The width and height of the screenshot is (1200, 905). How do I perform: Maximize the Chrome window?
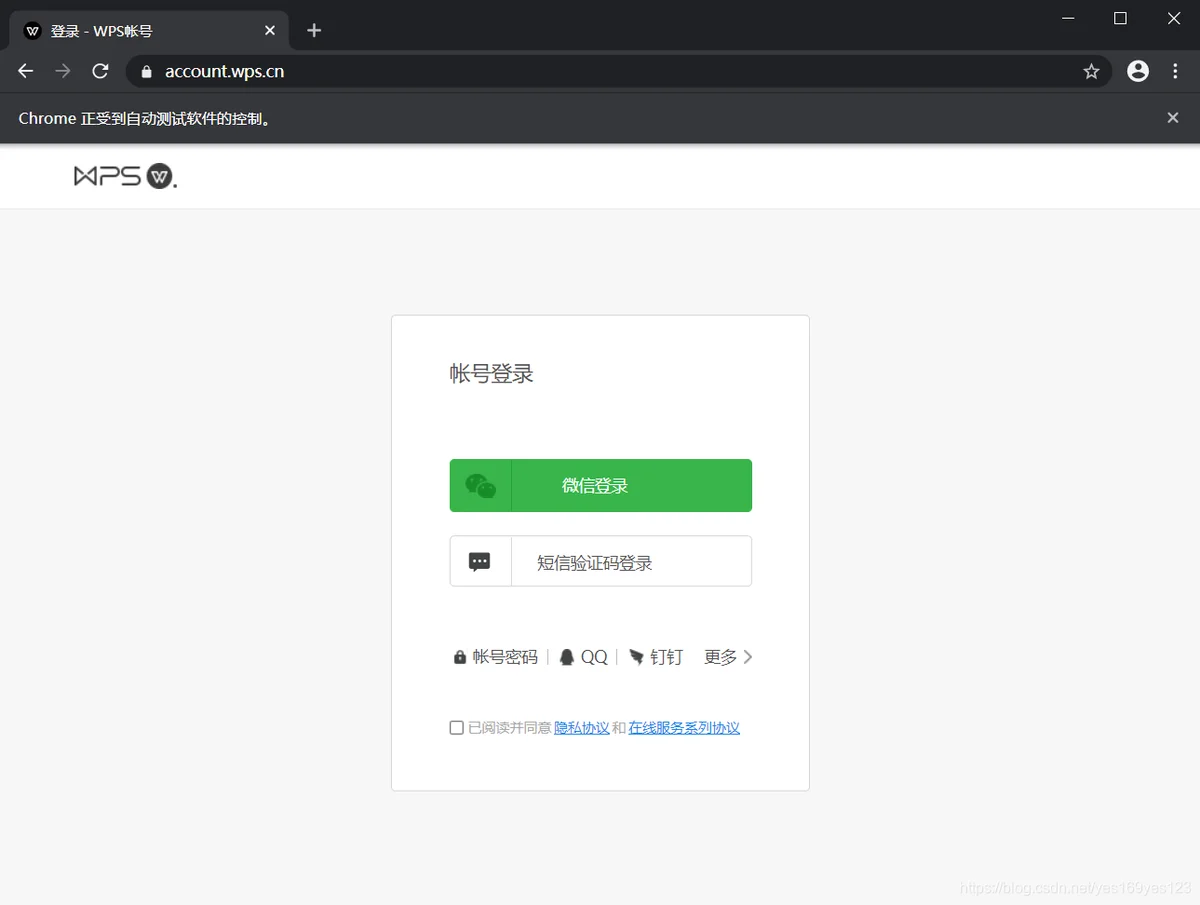(x=1120, y=18)
